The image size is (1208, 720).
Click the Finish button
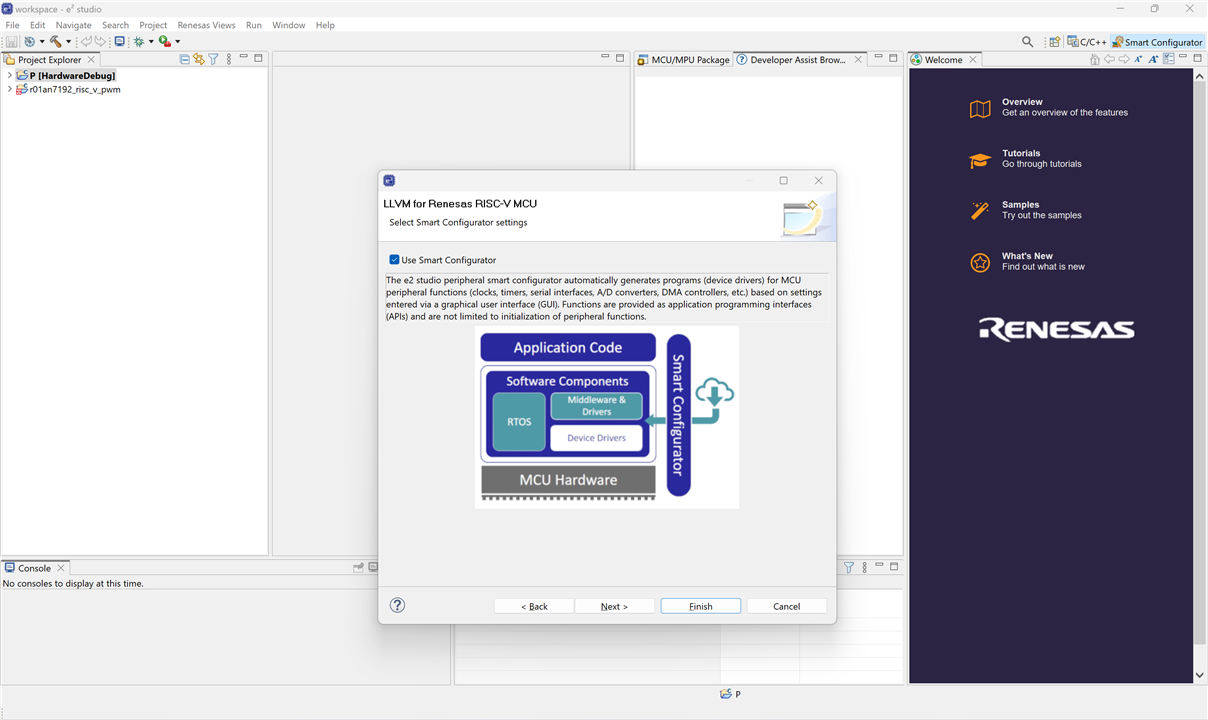tap(700, 606)
